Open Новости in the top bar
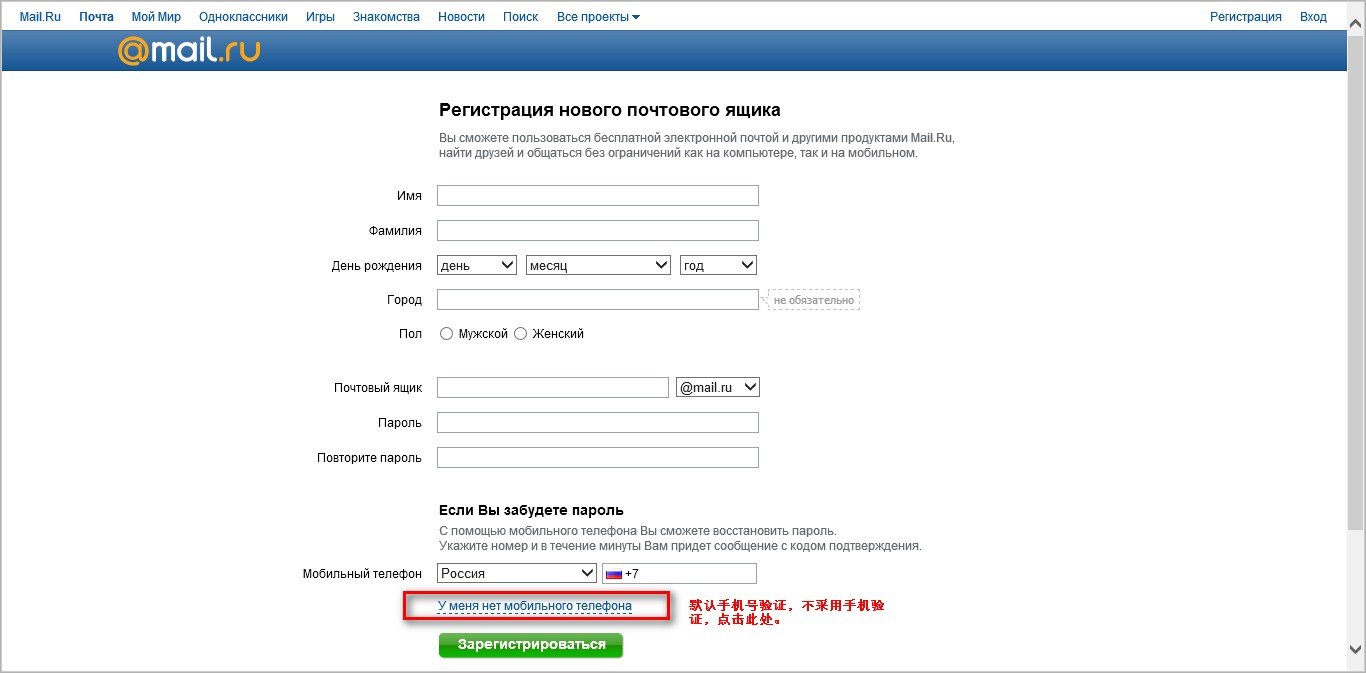 [461, 17]
